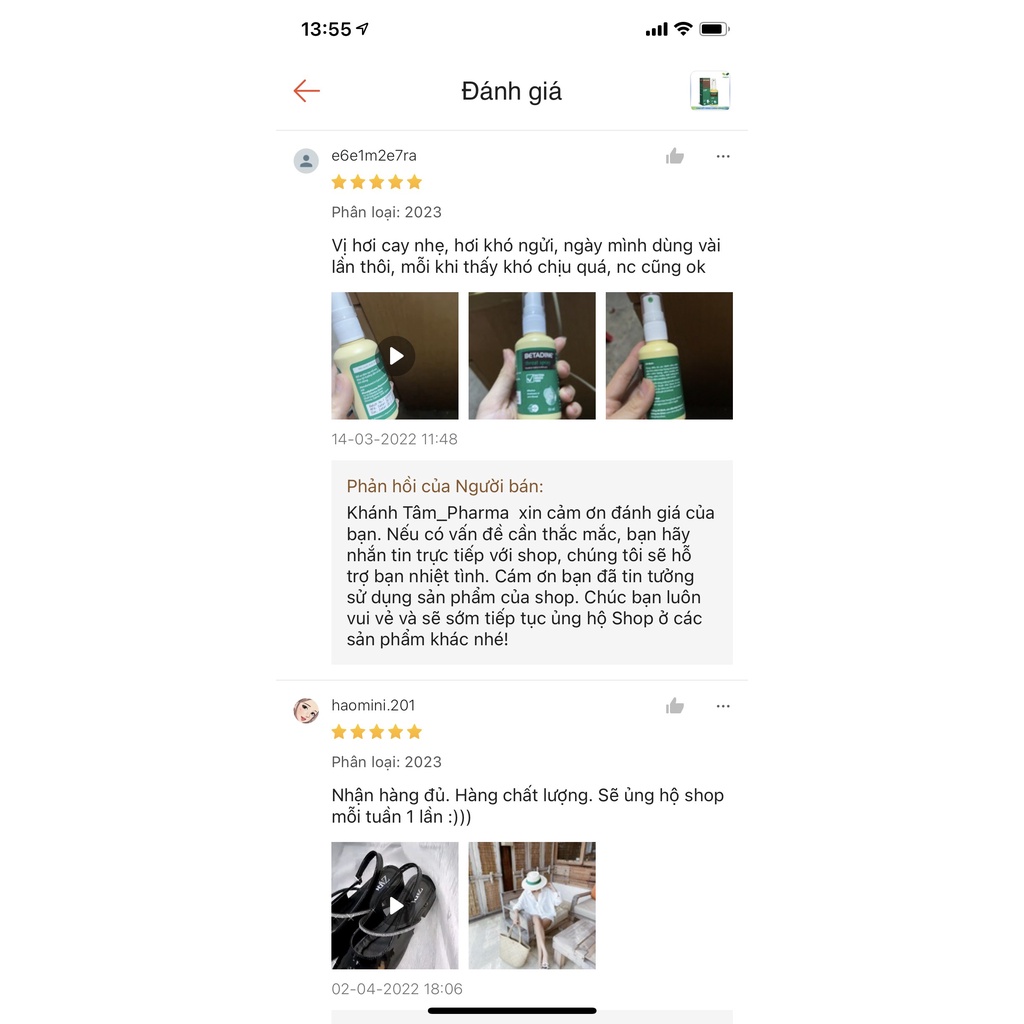Image resolution: width=1024 pixels, height=1024 pixels.
Task: Tap e6e1m2e7ra's default avatar
Action: point(306,161)
